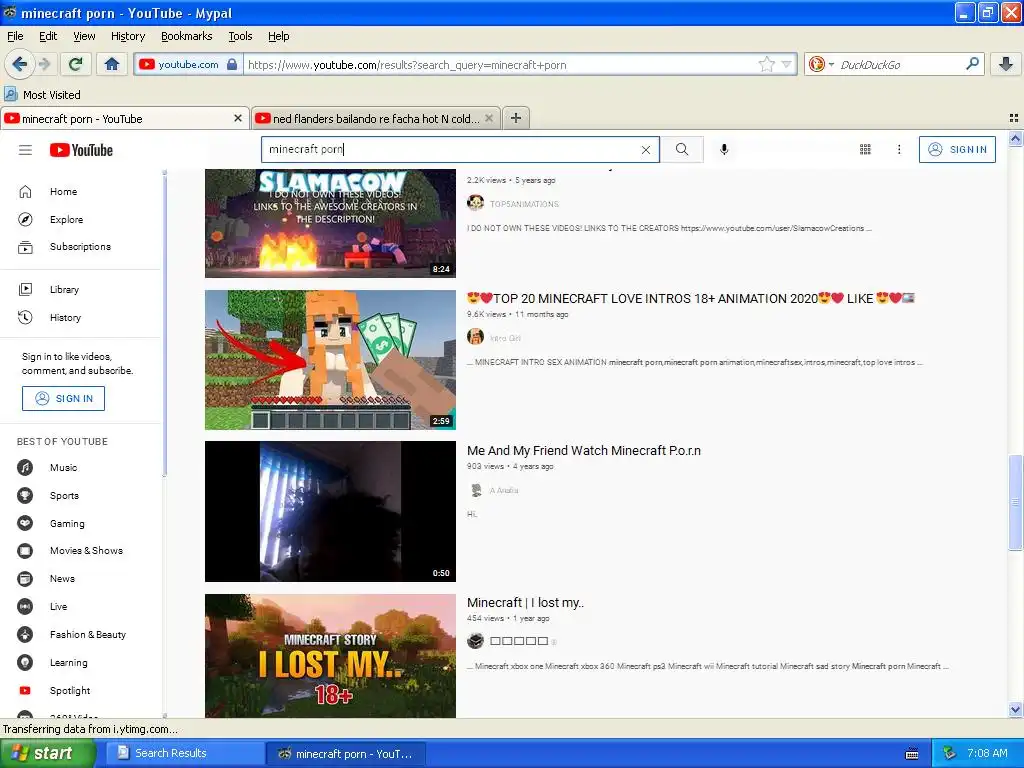Click the page scrollbar up arrow

tap(1015, 138)
